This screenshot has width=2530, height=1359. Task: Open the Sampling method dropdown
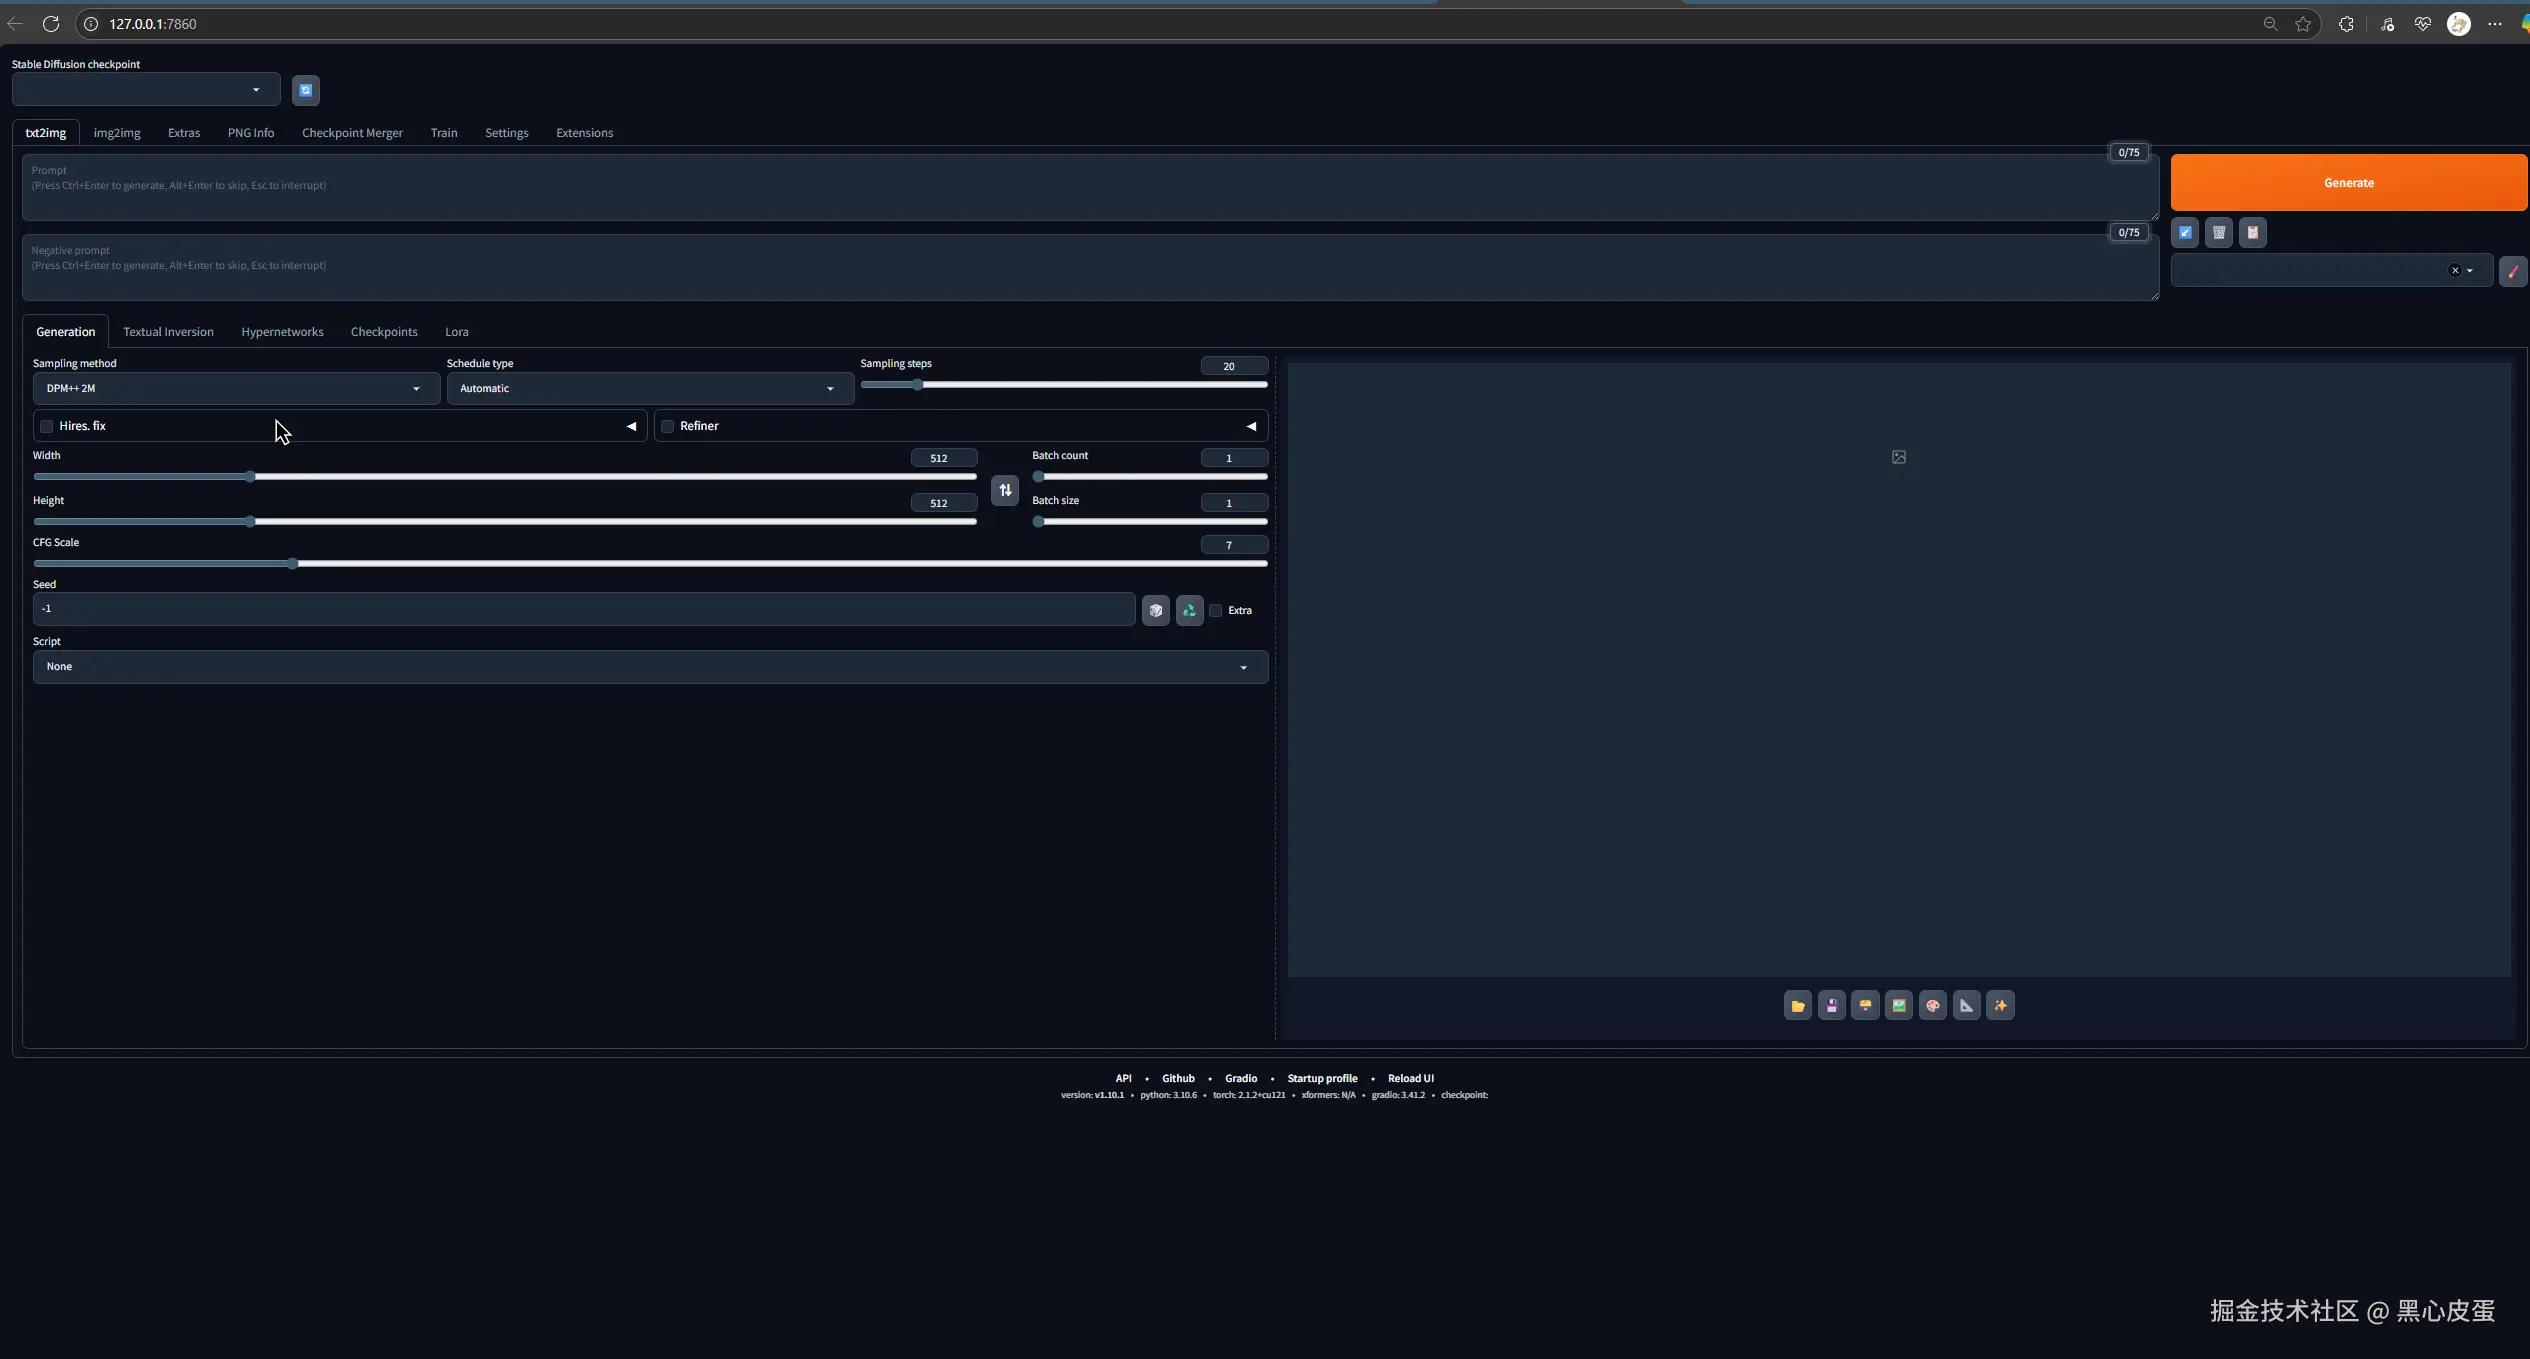click(x=236, y=389)
